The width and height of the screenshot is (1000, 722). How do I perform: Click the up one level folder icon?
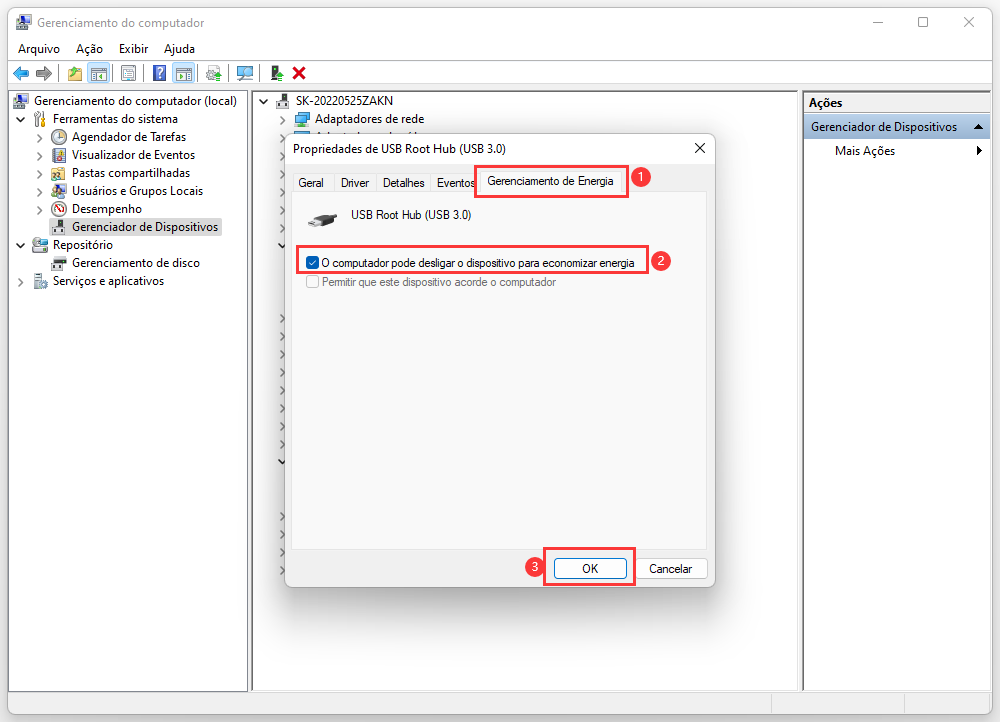(74, 73)
